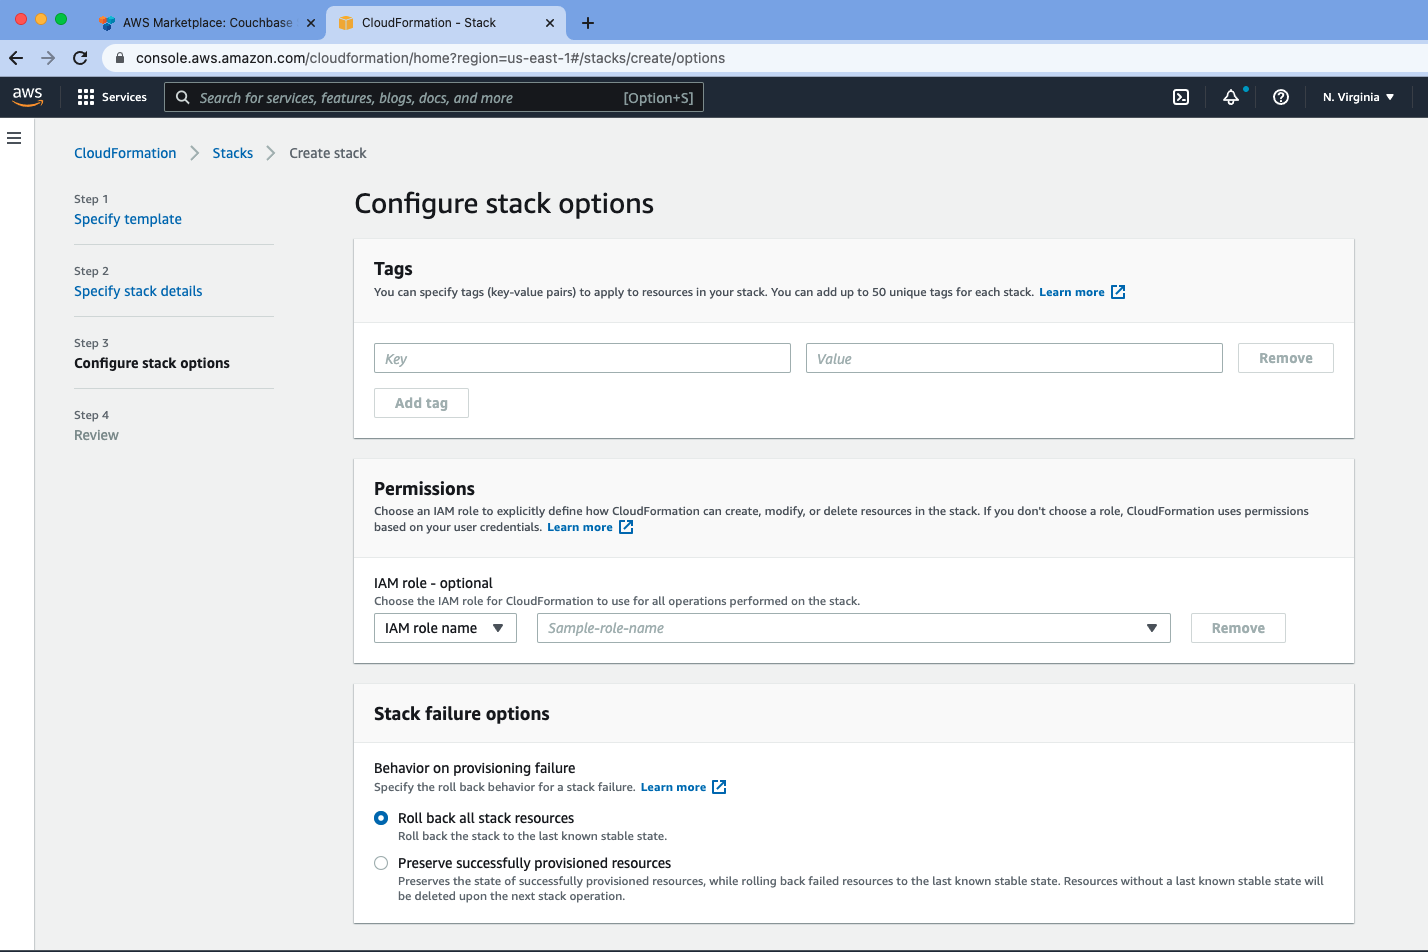The width and height of the screenshot is (1428, 952).
Task: Click Remove next to the IAM role field
Action: pyautogui.click(x=1238, y=628)
